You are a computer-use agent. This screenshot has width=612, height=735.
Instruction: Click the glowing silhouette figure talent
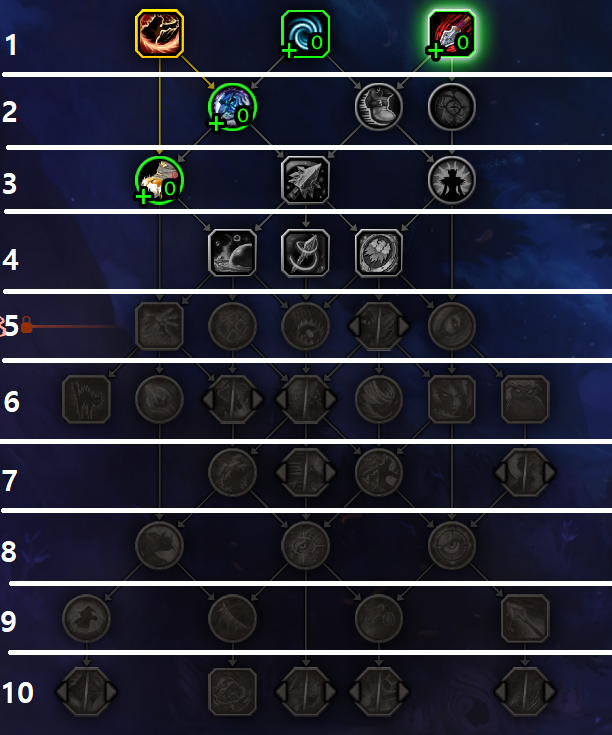click(x=452, y=180)
